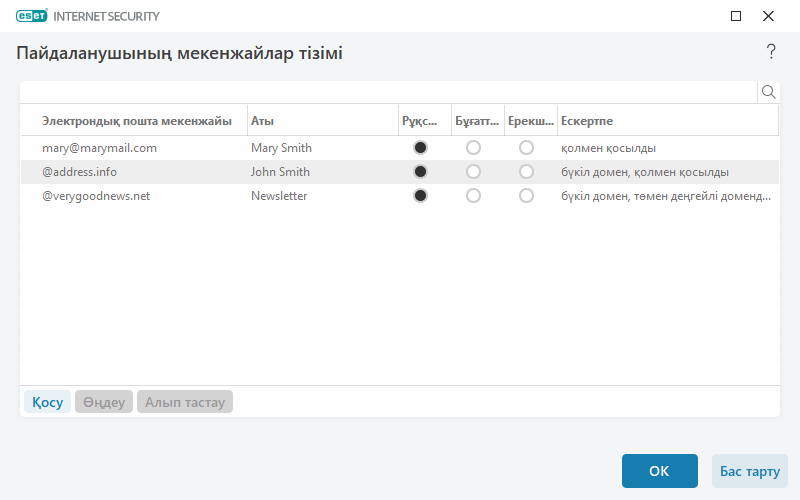
Task: Select exception radio for @address.info row
Action: pyautogui.click(x=526, y=172)
